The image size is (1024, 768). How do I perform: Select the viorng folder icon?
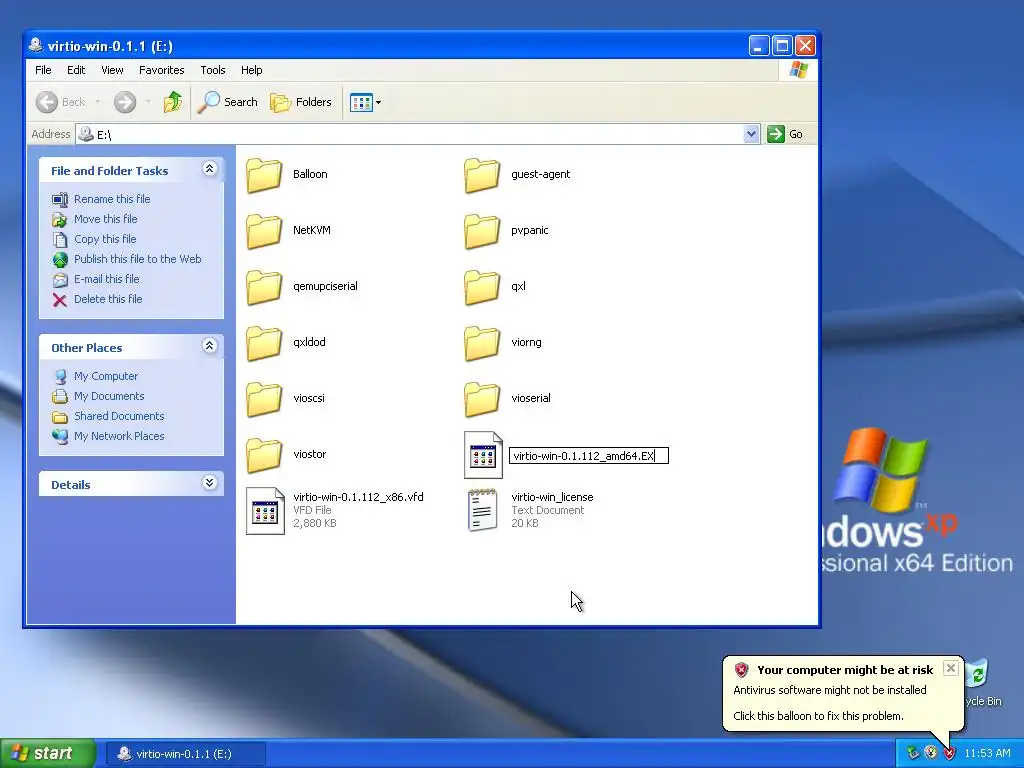point(482,344)
